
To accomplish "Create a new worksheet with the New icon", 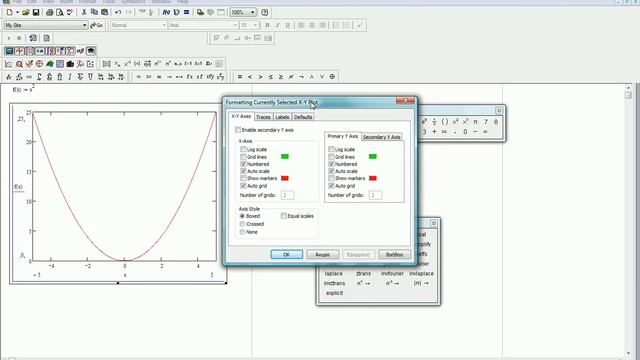I will click(x=9, y=12).
